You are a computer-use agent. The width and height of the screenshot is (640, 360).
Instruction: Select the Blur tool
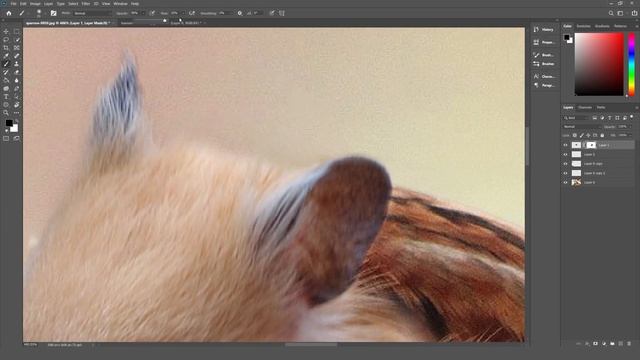point(17,80)
